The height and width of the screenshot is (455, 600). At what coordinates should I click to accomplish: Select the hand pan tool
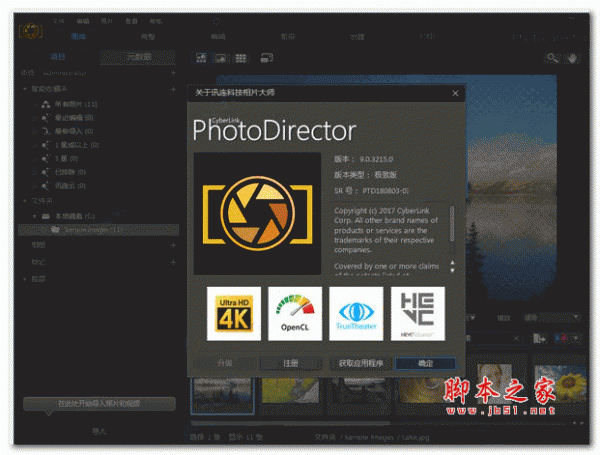(572, 58)
